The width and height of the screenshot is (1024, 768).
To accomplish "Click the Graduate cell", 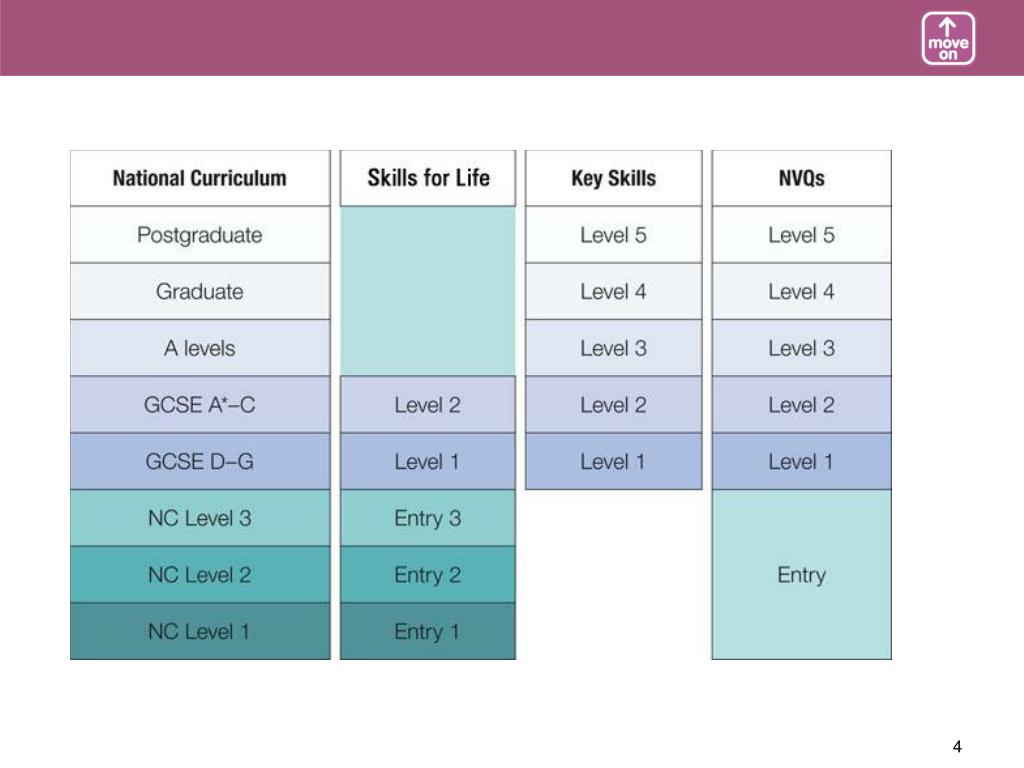I will (200, 292).
